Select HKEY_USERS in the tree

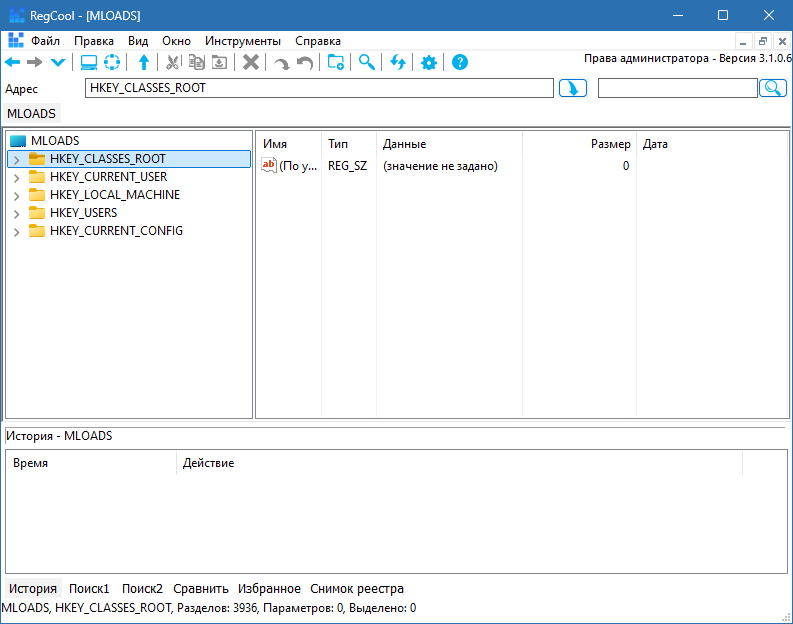point(83,212)
